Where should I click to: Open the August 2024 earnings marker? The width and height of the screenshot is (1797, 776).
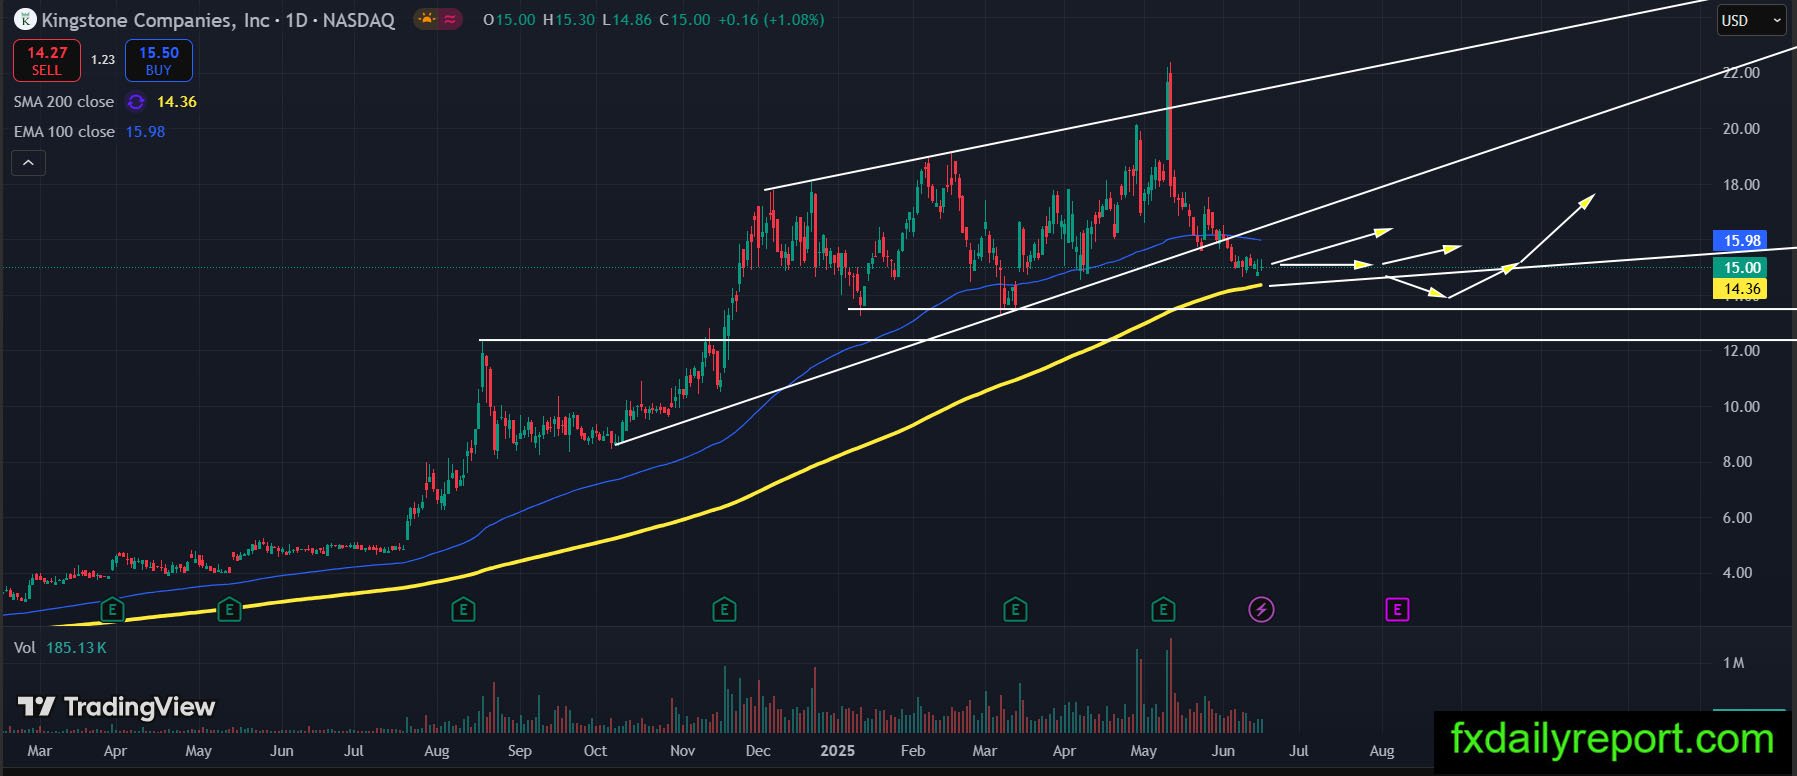(462, 609)
